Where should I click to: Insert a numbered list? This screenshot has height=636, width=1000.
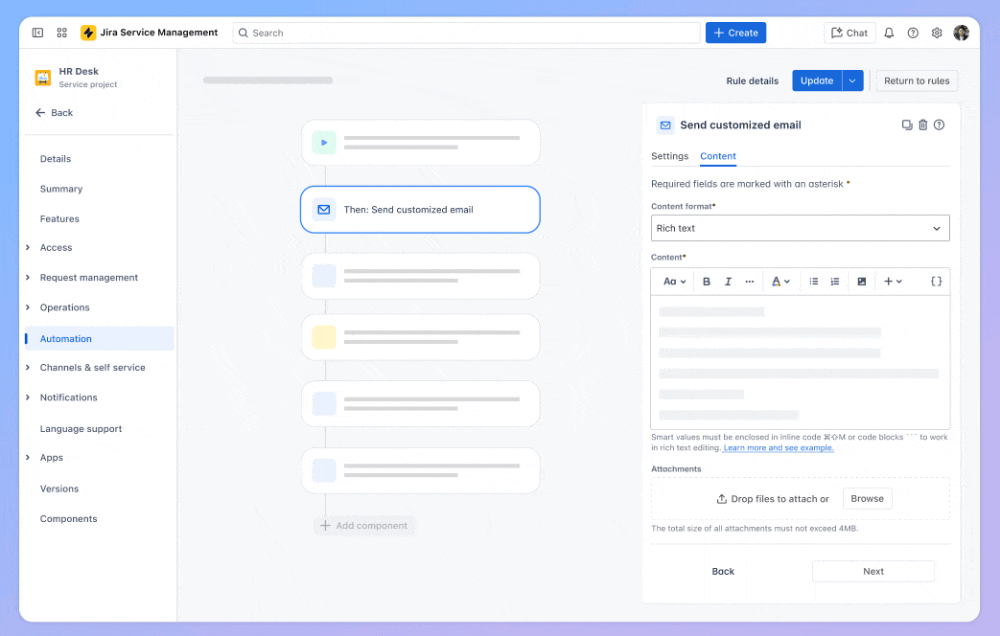835,281
